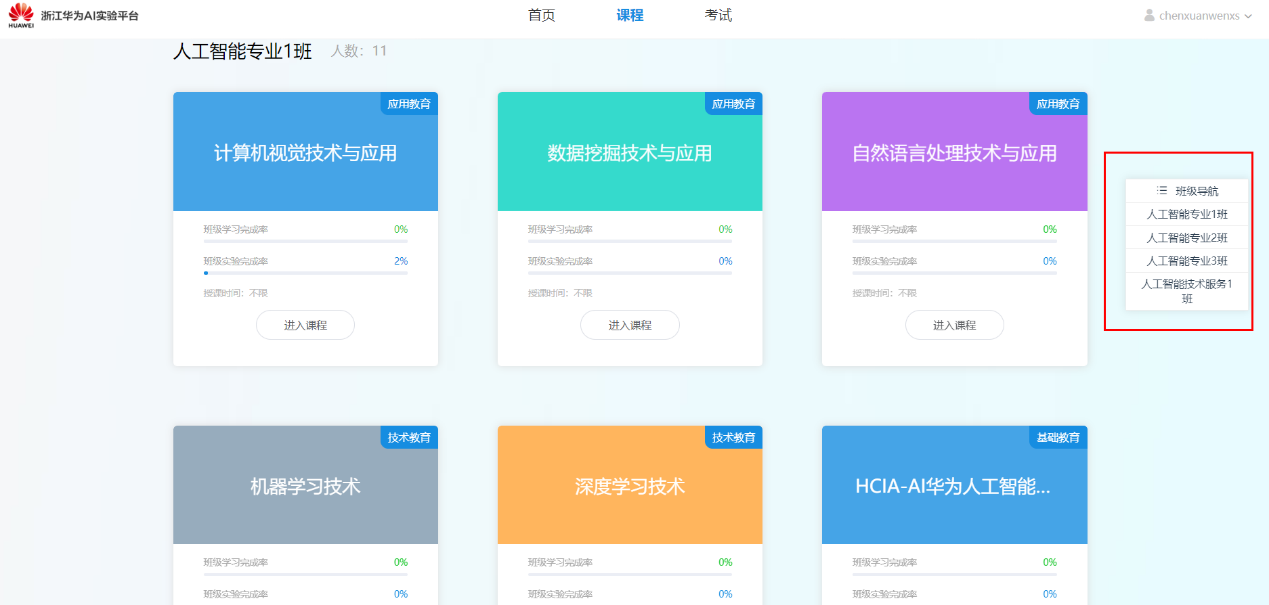The height and width of the screenshot is (605, 1269).
Task: Click the 人工智能专业1班 page heading
Action: click(243, 51)
